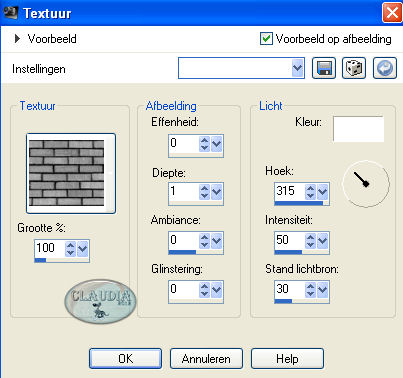Expand the Voorbeeld preview triangle
The image size is (403, 378).
point(17,39)
